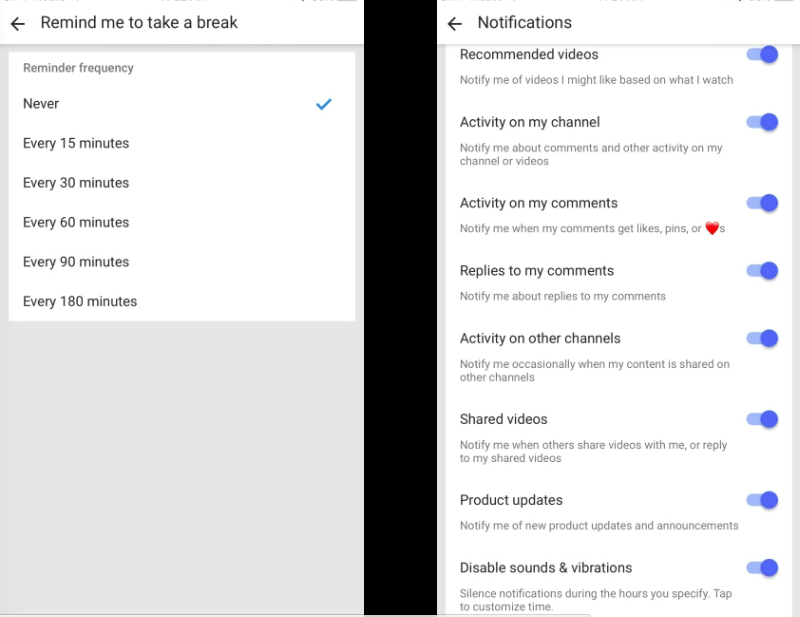Tap the Reminder frequency section header

[78, 68]
